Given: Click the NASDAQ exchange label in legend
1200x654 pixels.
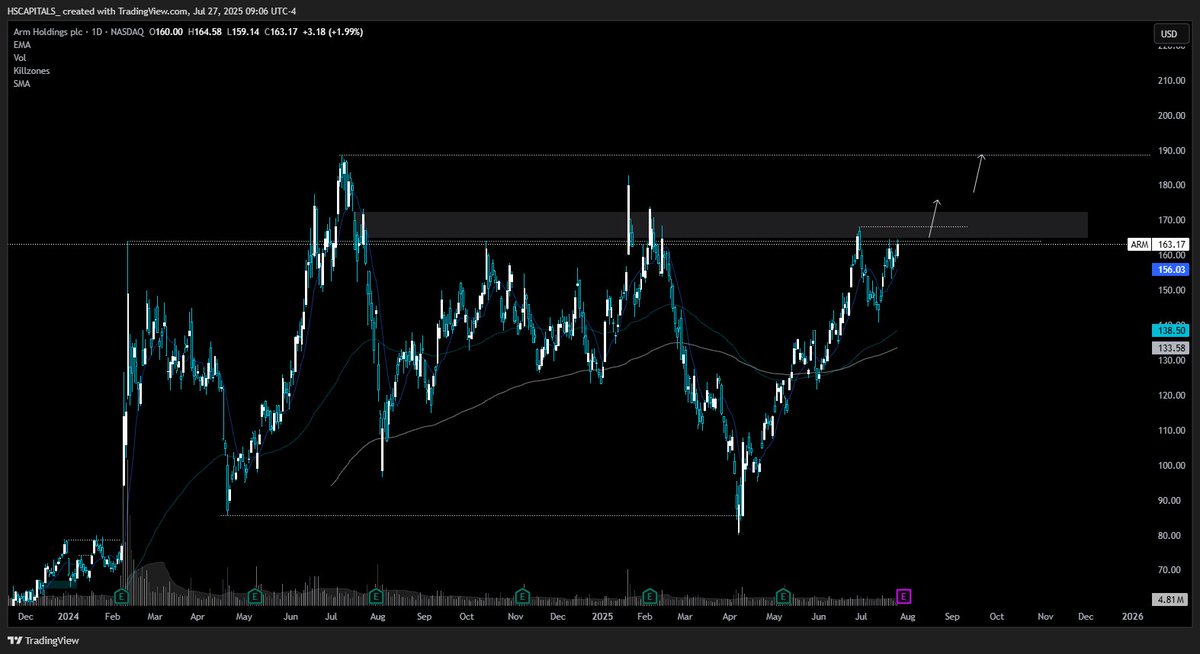Looking at the screenshot, I should tap(126, 32).
